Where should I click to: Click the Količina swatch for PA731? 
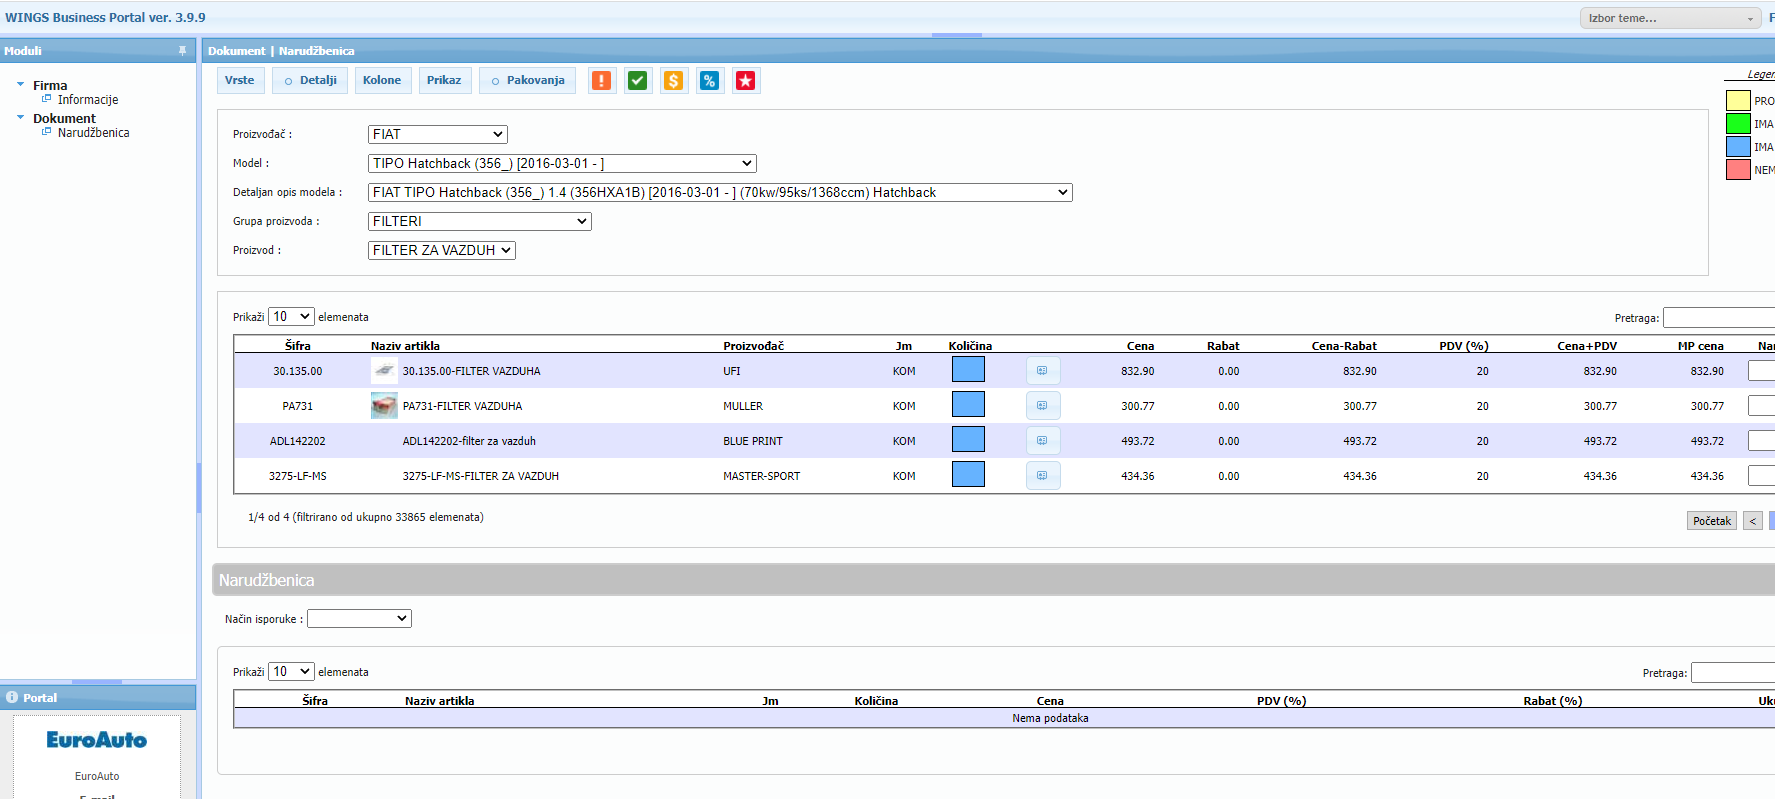[x=968, y=405]
